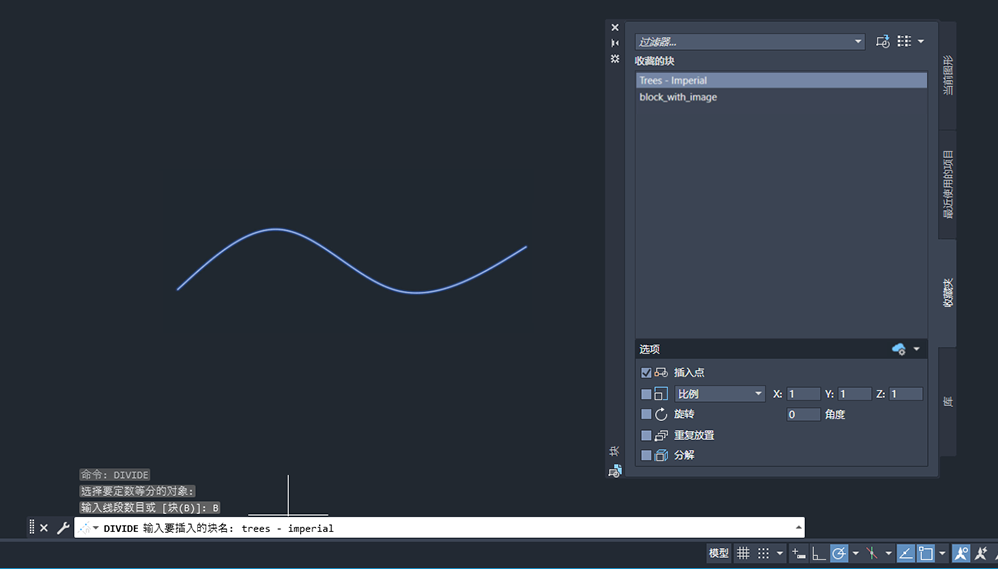The height and width of the screenshot is (569, 998).
Task: Open isometric drafting plane dropdown arrow
Action: coord(889,553)
